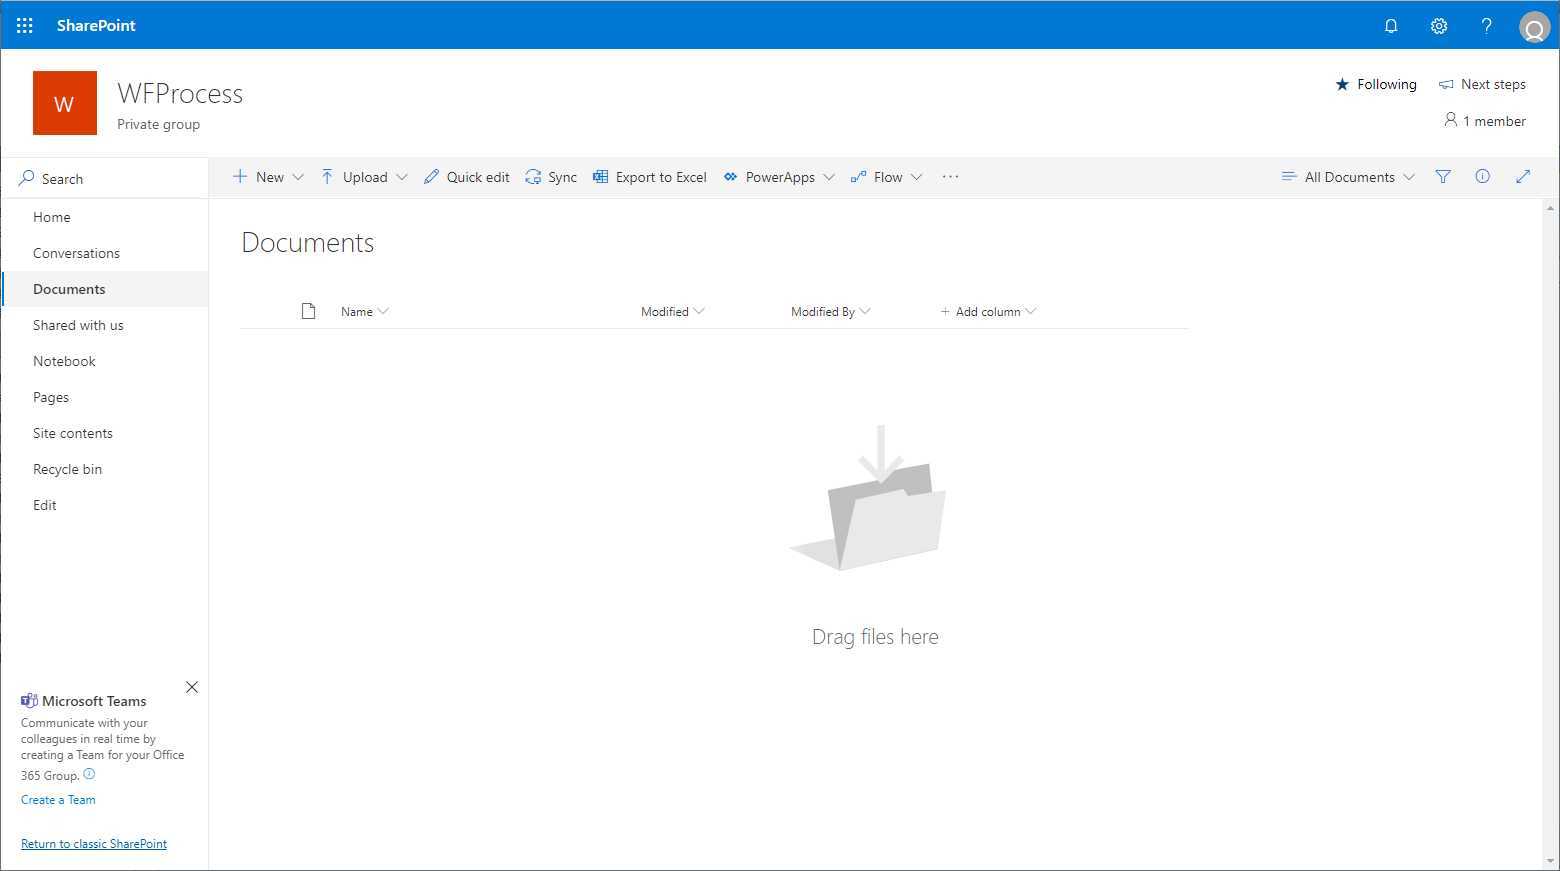Click the expand content arrow icon

coord(1523,177)
